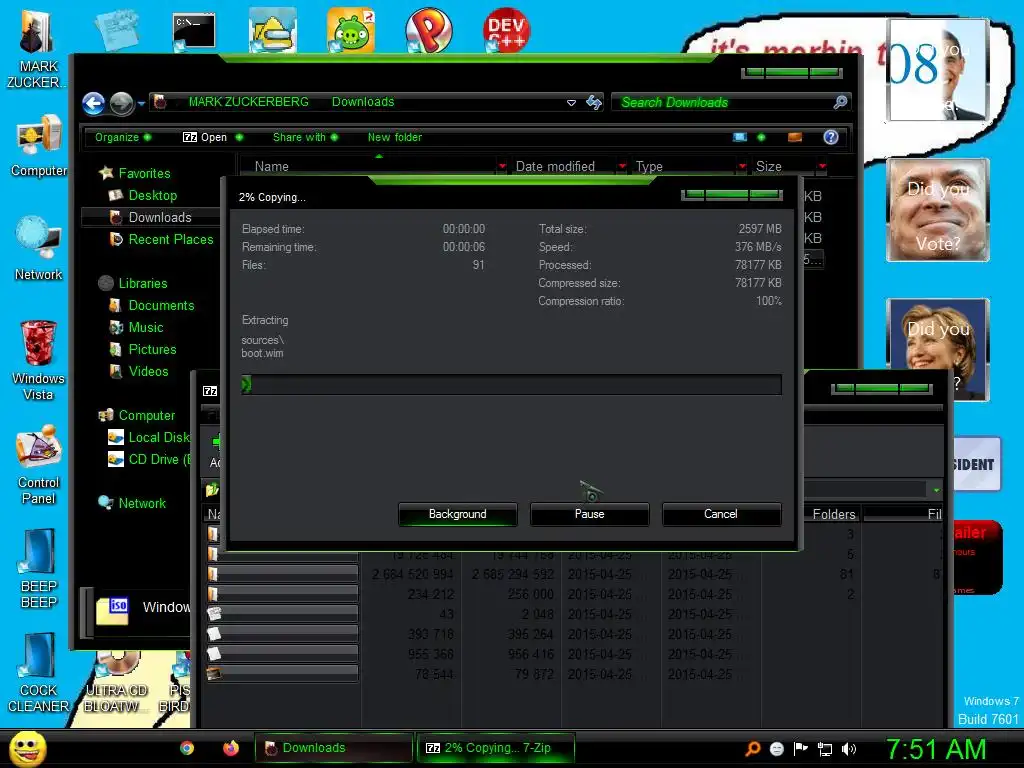Launch the green pig game shortcut
Screen dimensions: 1024x768
pyautogui.click(x=351, y=30)
